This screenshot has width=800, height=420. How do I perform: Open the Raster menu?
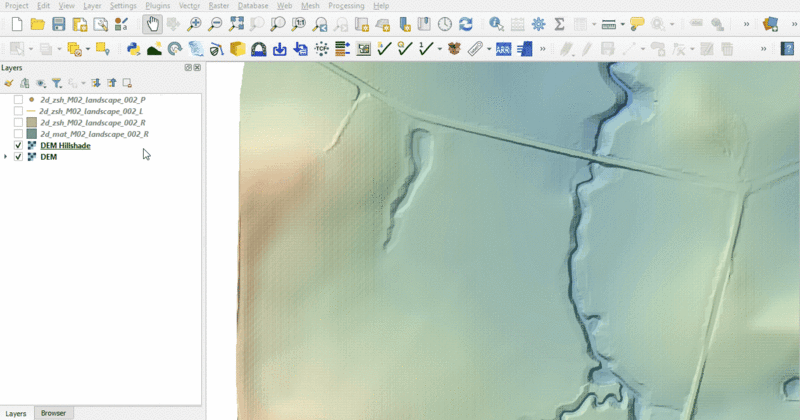point(218,6)
